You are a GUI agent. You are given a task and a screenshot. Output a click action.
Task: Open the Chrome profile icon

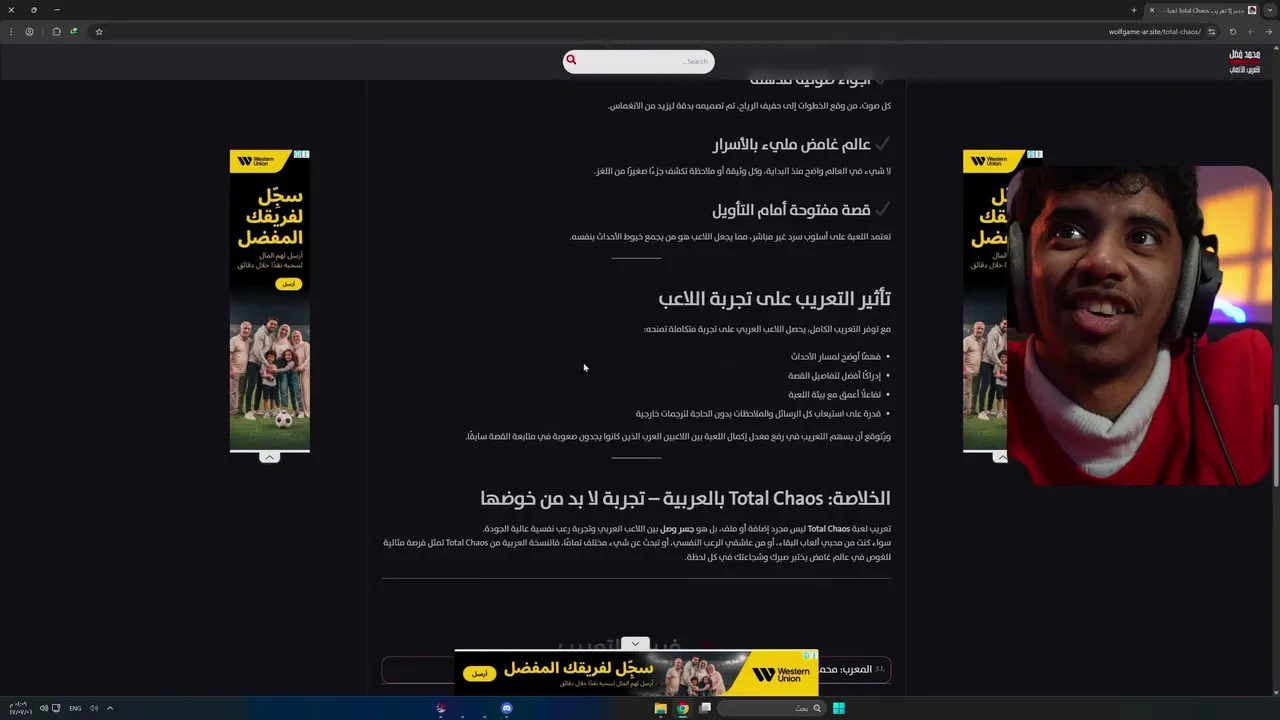(x=29, y=31)
